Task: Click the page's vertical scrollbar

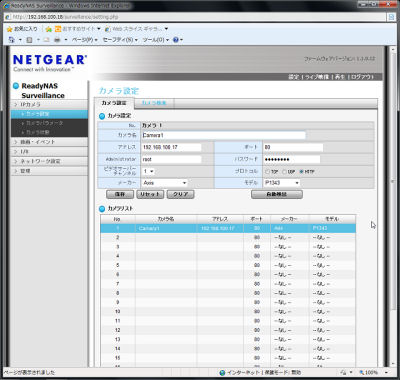Action: pyautogui.click(x=393, y=207)
